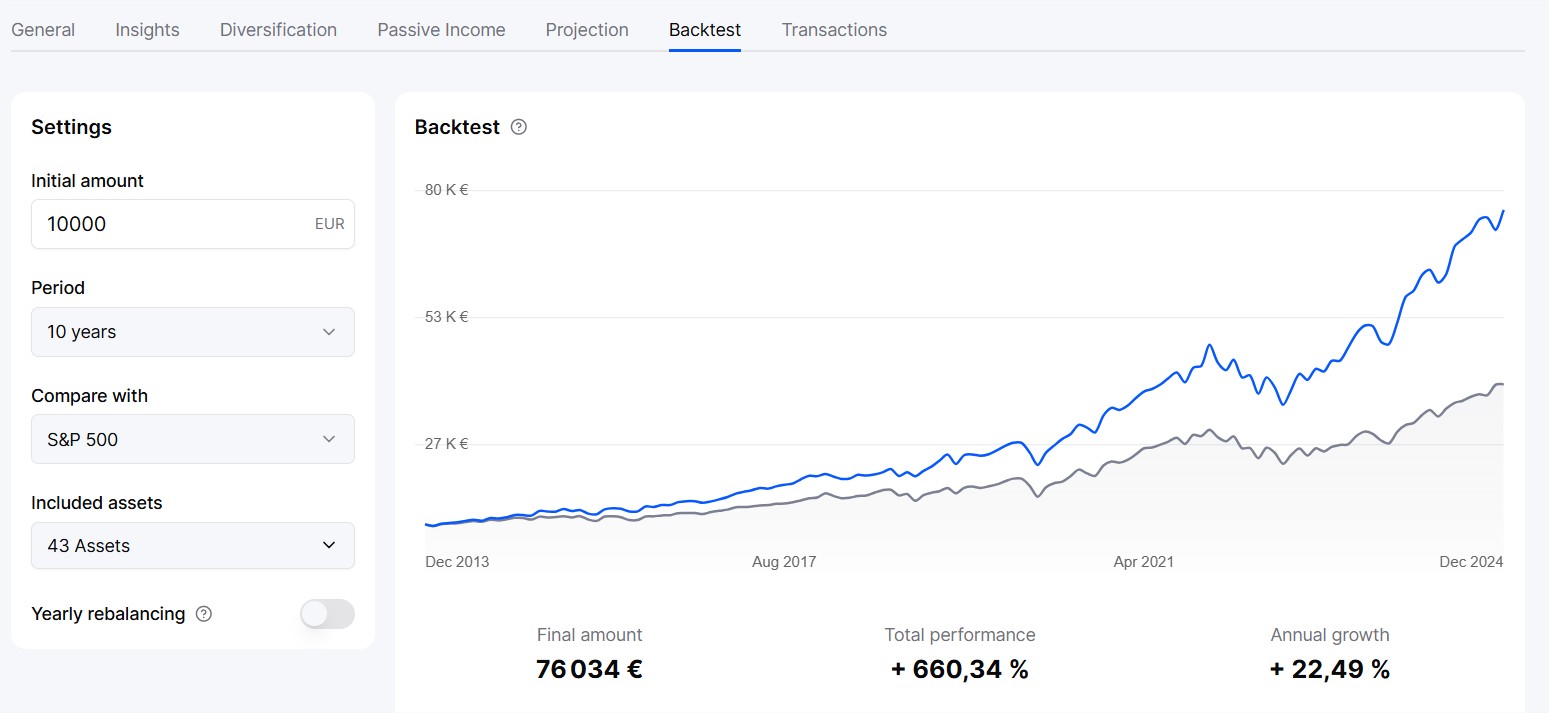
Task: Click the Included assets label
Action: pos(96,503)
